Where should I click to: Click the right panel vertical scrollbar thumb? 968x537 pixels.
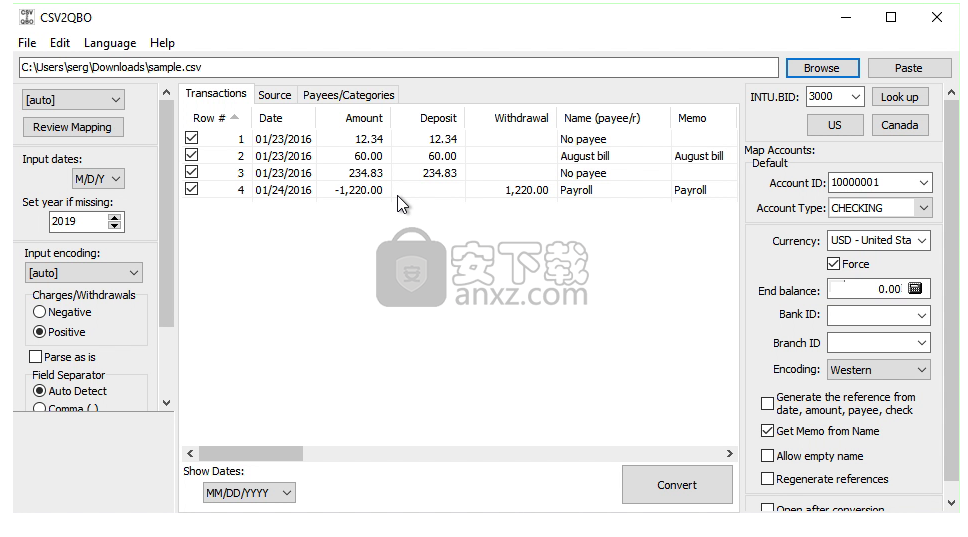[951, 291]
